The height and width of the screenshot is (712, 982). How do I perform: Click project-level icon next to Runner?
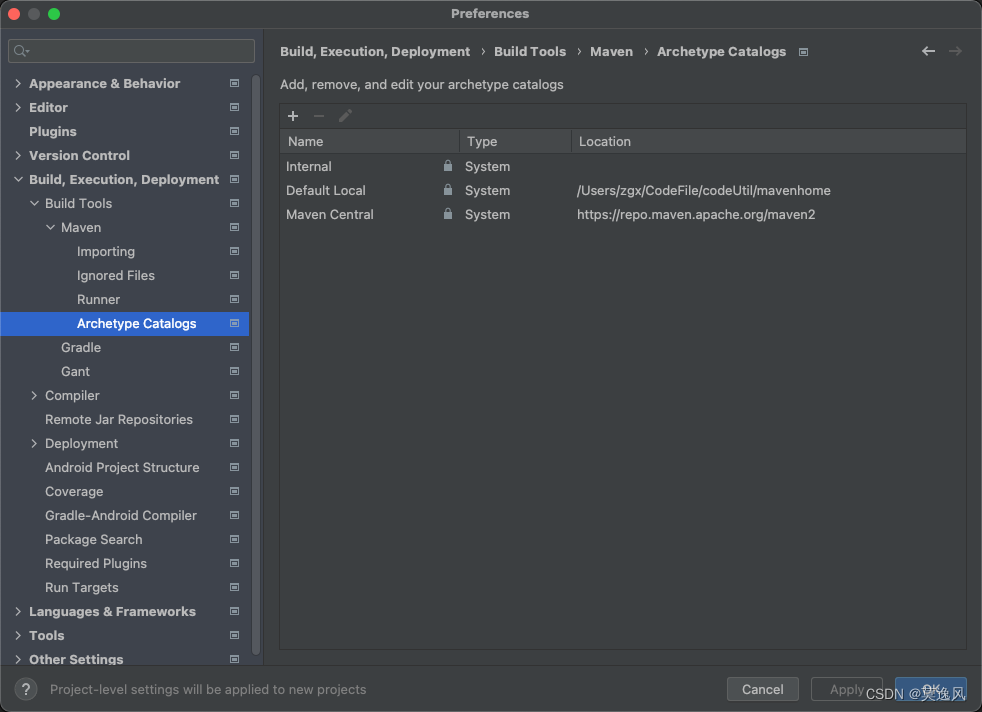(234, 299)
